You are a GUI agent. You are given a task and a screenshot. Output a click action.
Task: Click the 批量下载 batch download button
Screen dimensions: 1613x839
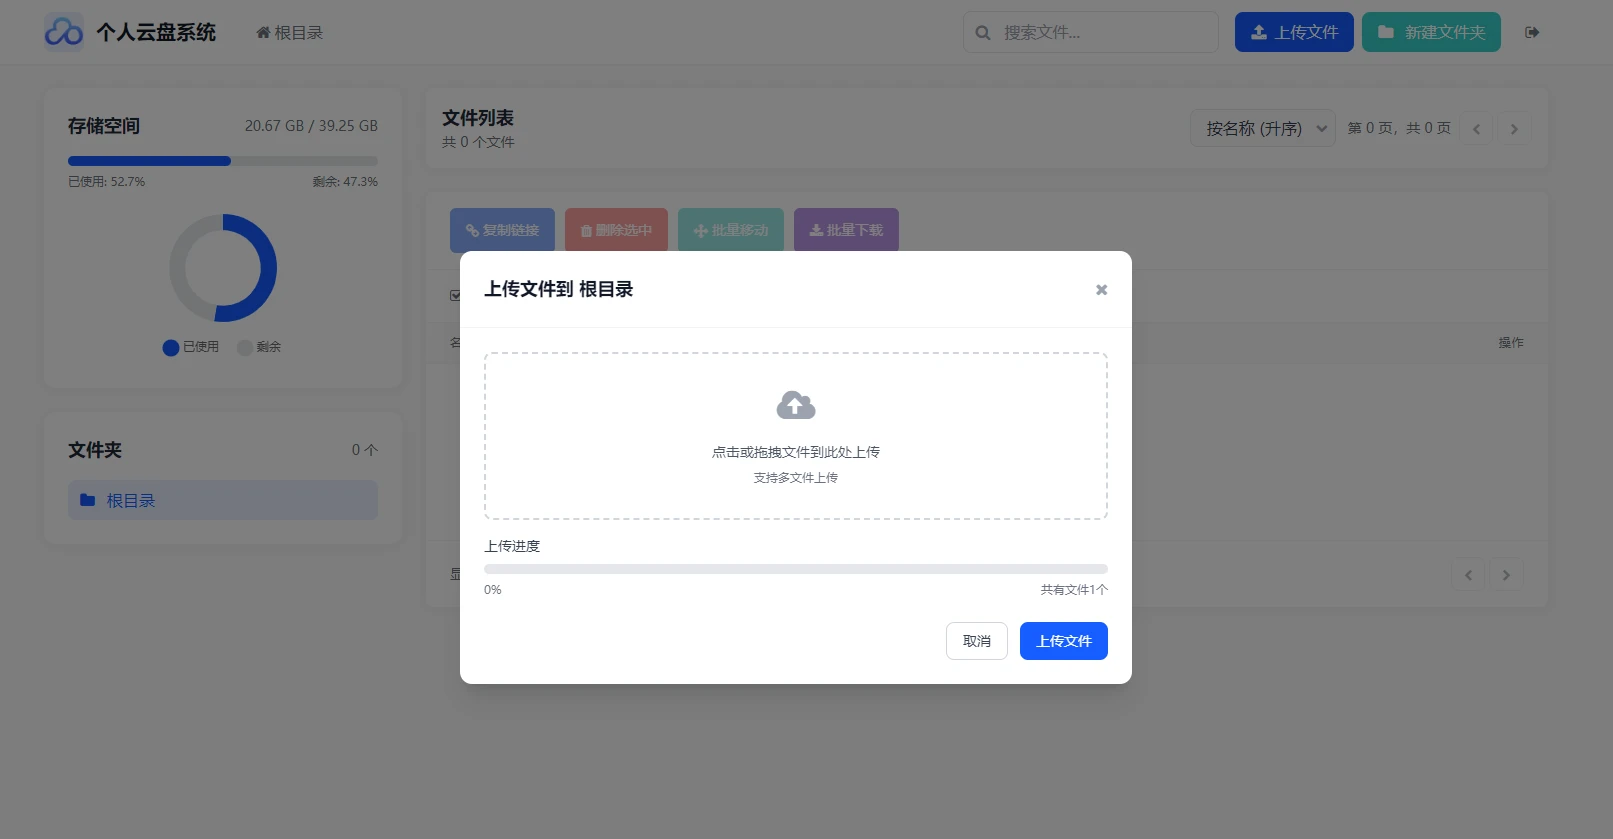(x=846, y=230)
